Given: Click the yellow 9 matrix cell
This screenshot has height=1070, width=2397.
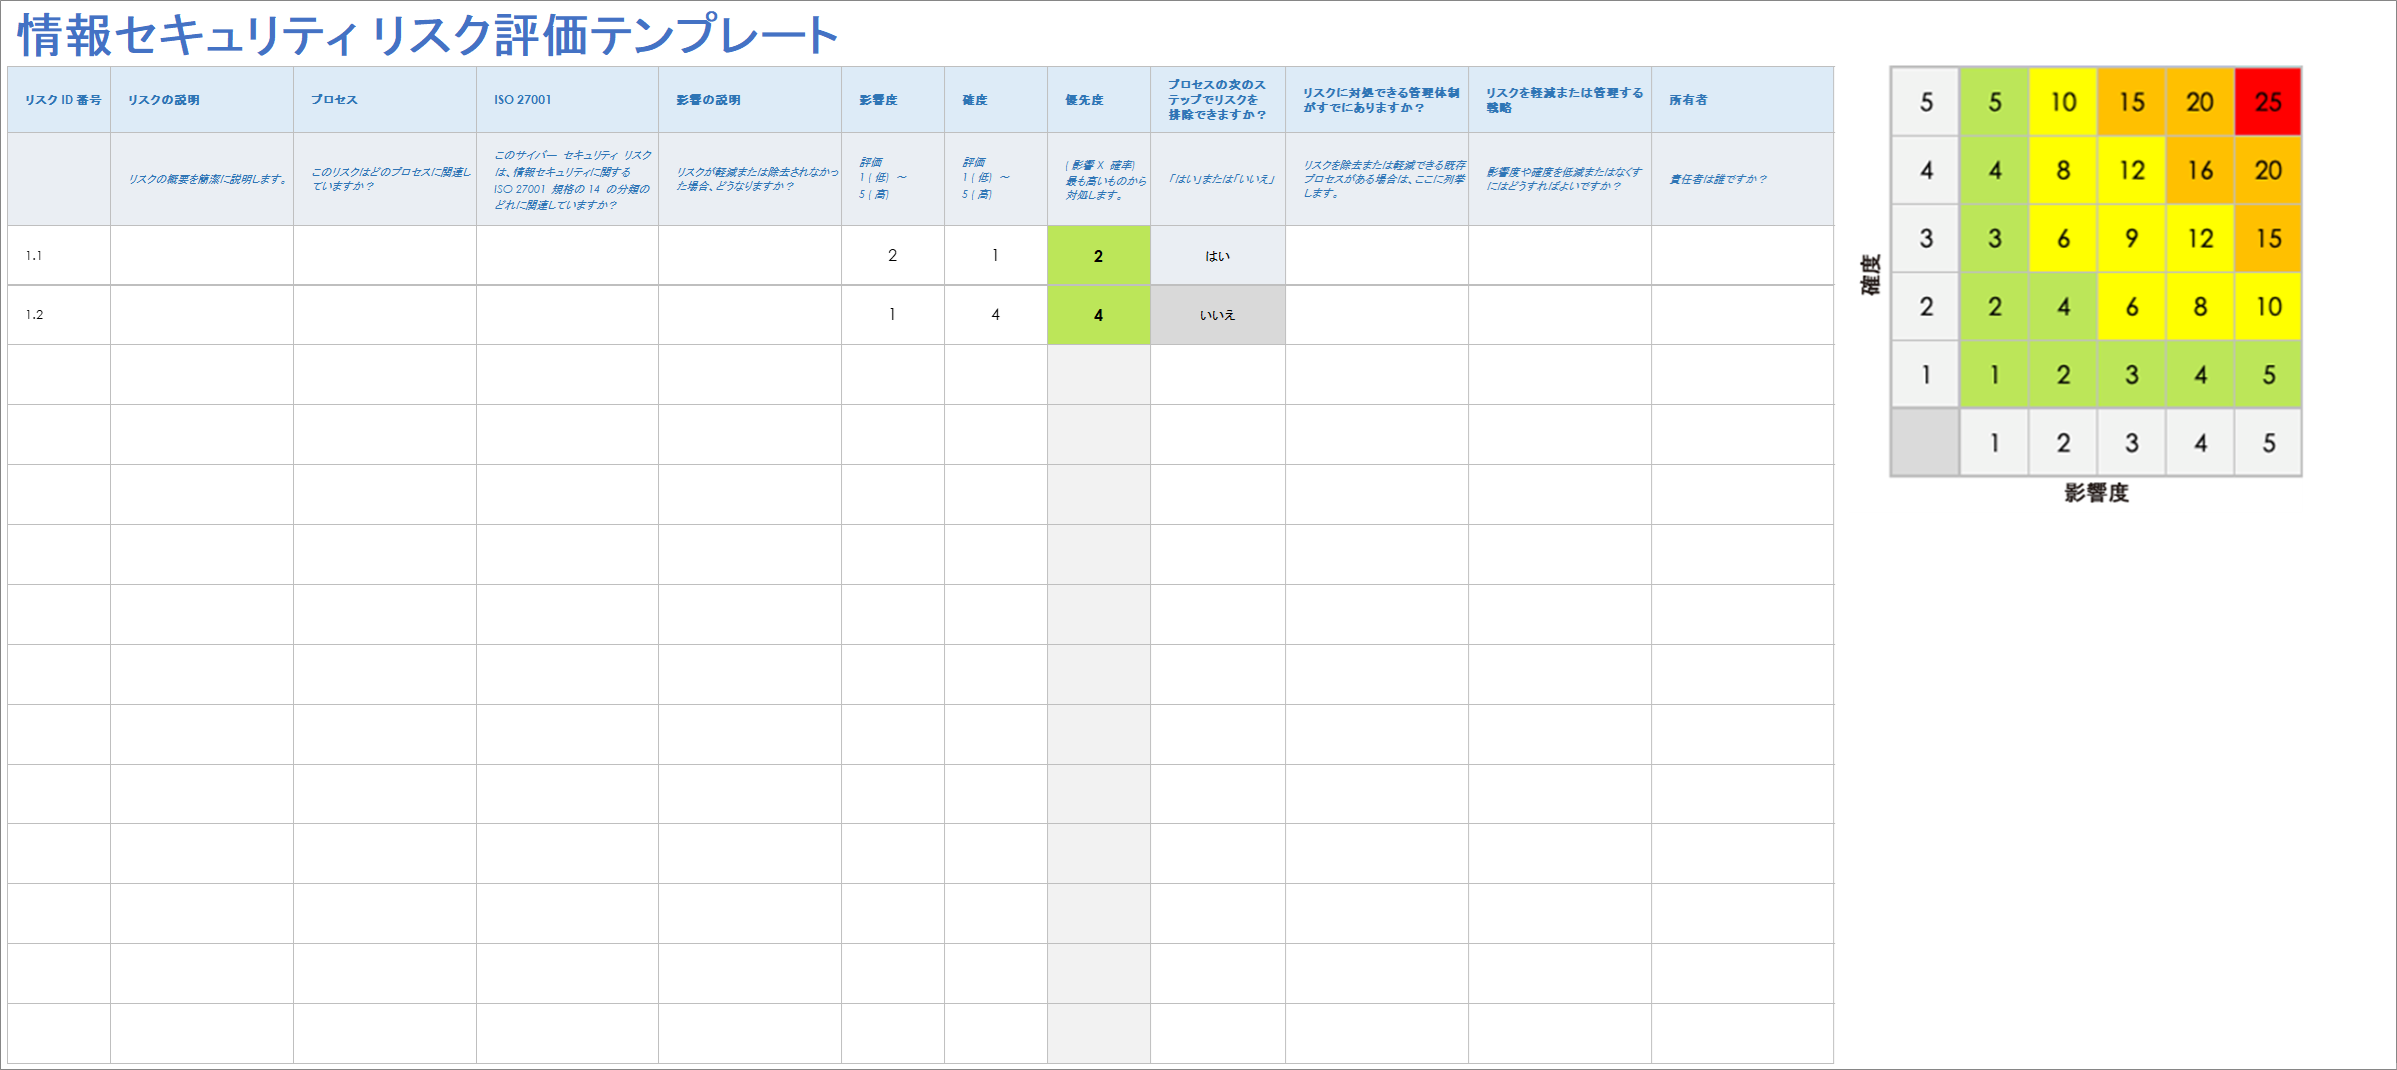Looking at the screenshot, I should [2131, 238].
